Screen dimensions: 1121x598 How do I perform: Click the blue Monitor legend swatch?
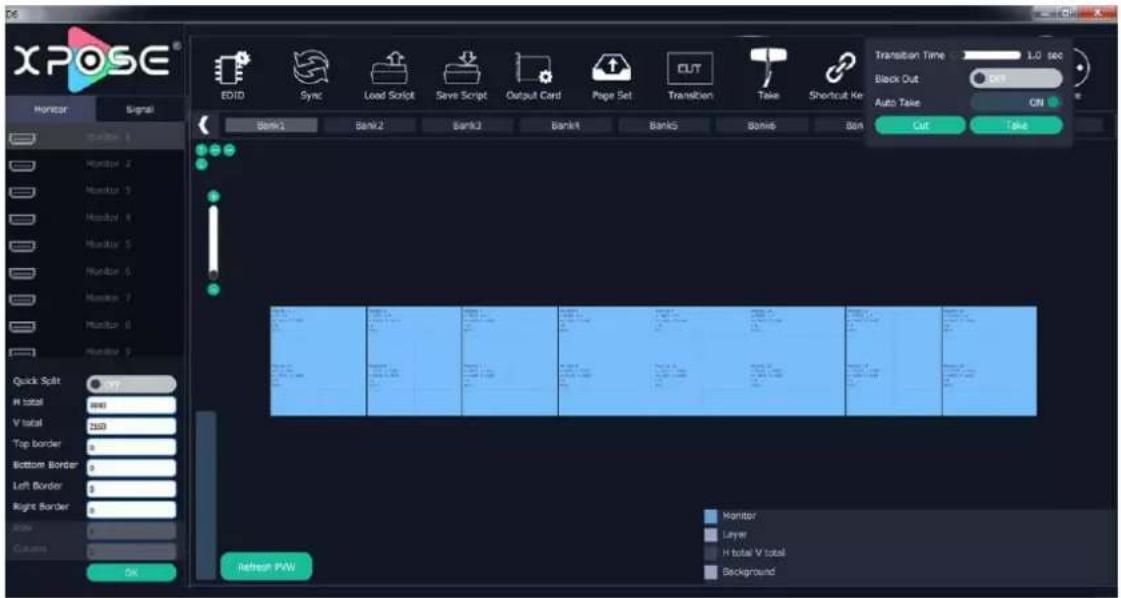tap(710, 516)
